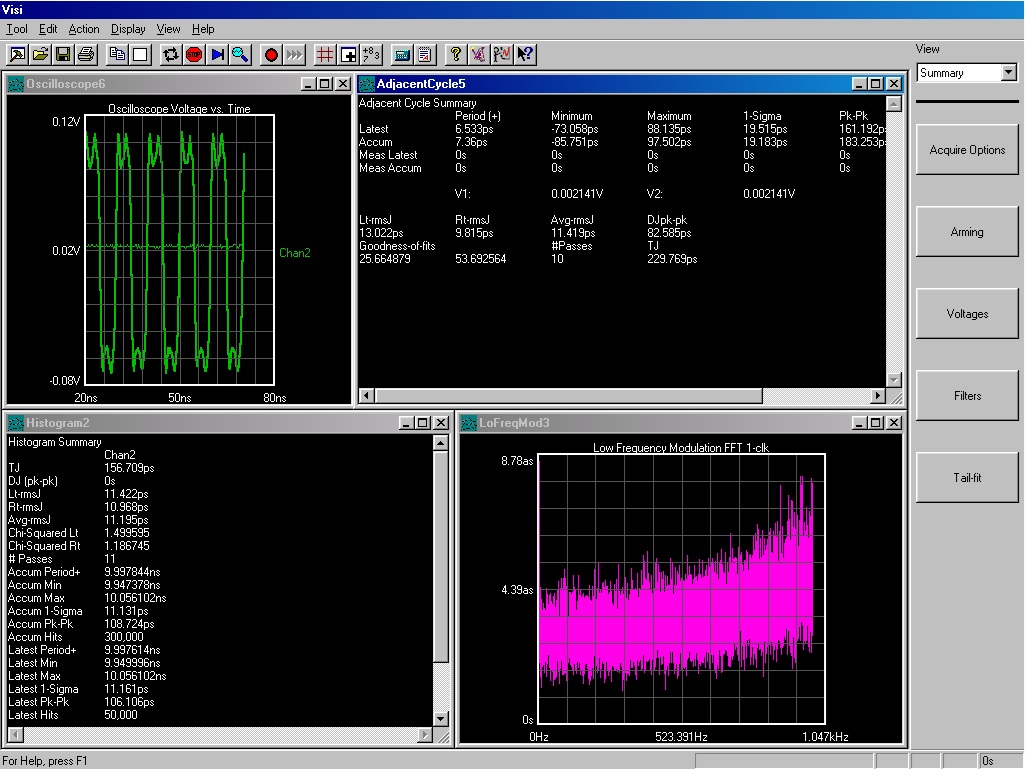Click Histogram2 scroll up arrow

click(441, 443)
